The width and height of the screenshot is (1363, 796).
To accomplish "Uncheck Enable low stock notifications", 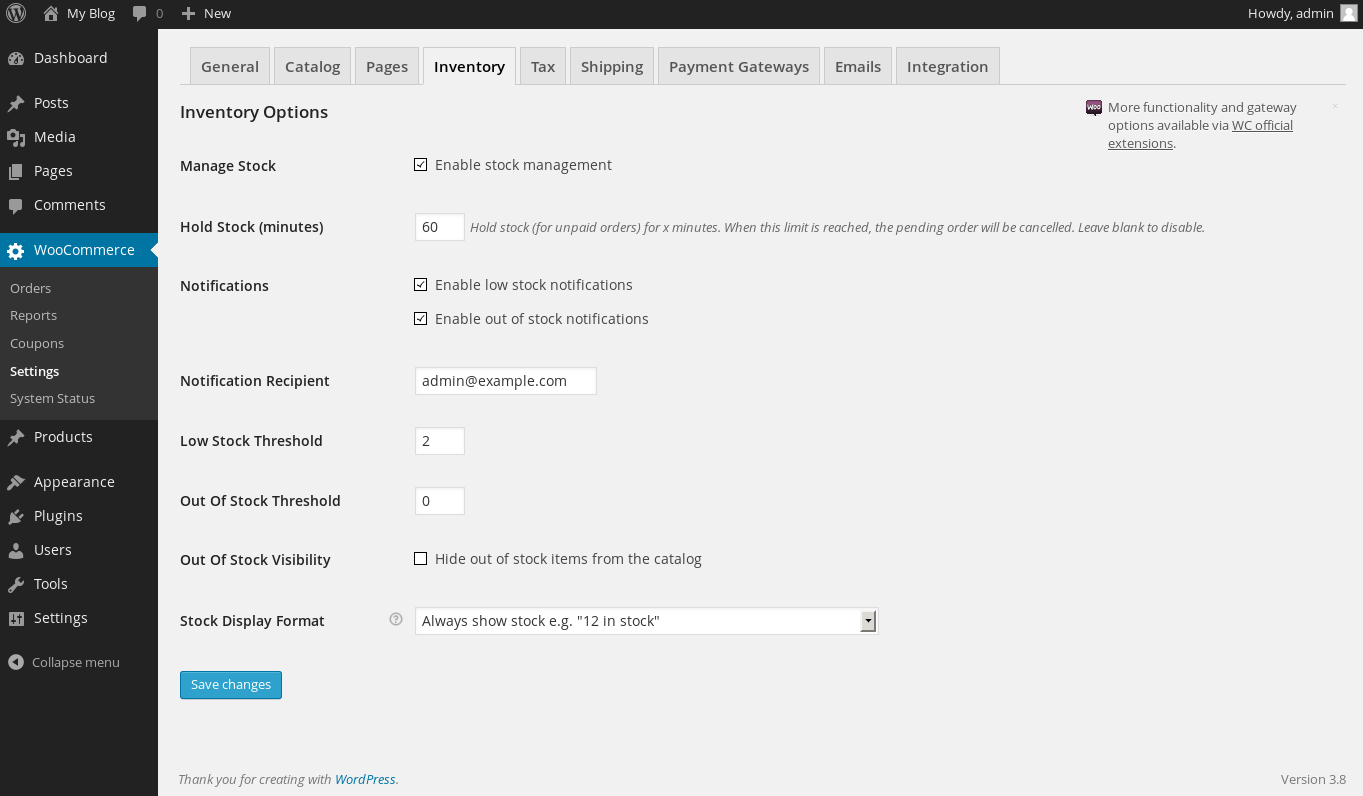I will pyautogui.click(x=421, y=285).
